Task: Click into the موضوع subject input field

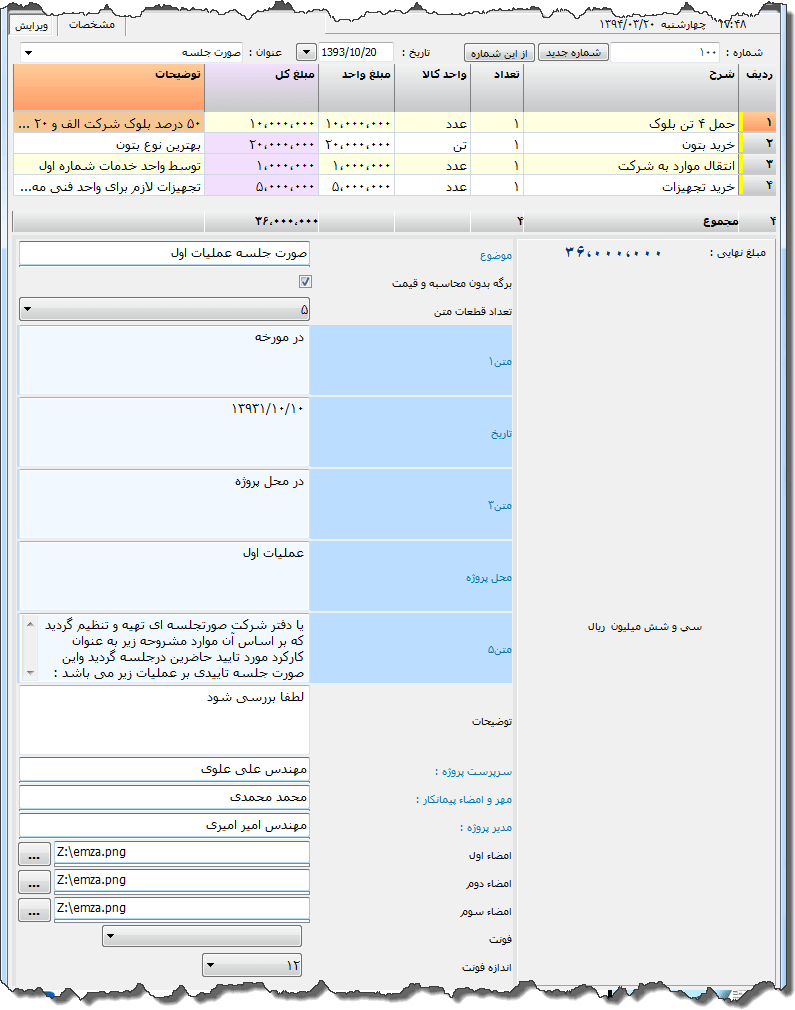Action: [165, 254]
